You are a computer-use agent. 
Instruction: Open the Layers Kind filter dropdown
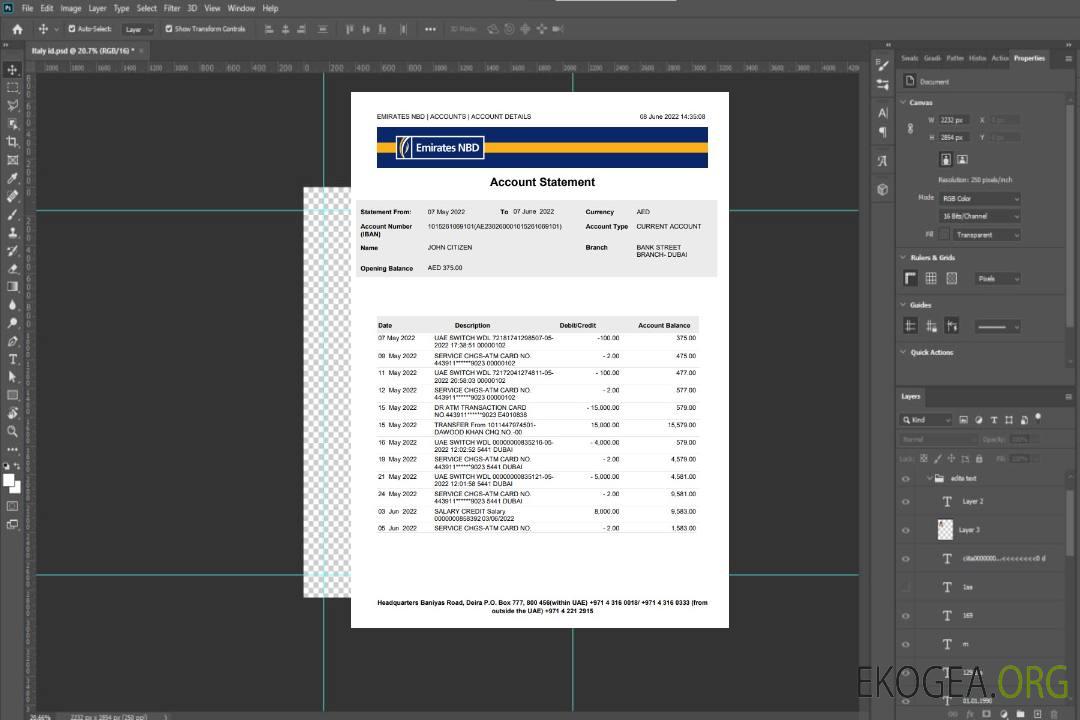(926, 420)
